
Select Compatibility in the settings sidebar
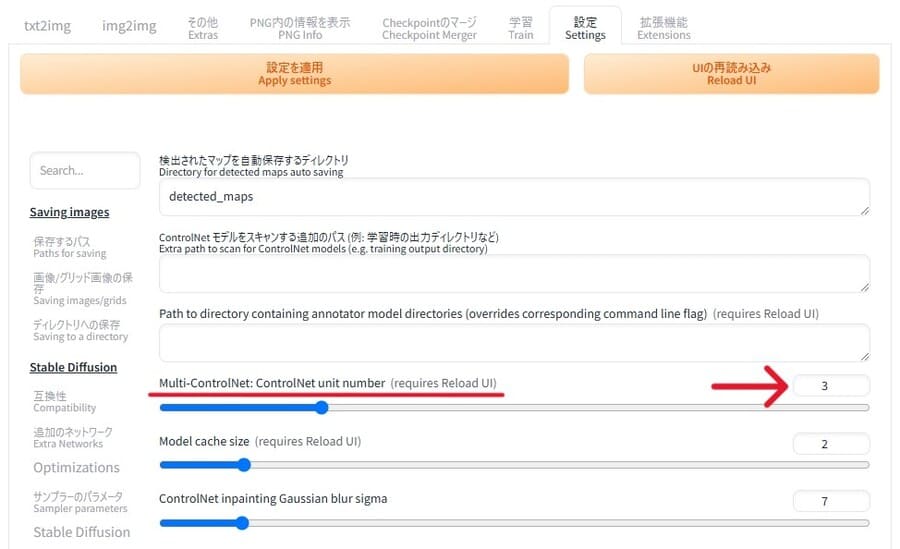coord(64,402)
